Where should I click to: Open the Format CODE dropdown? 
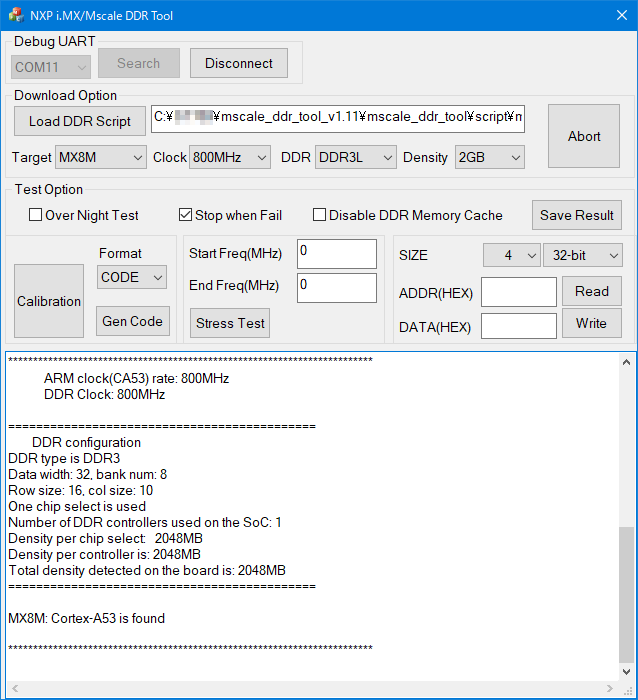point(132,277)
